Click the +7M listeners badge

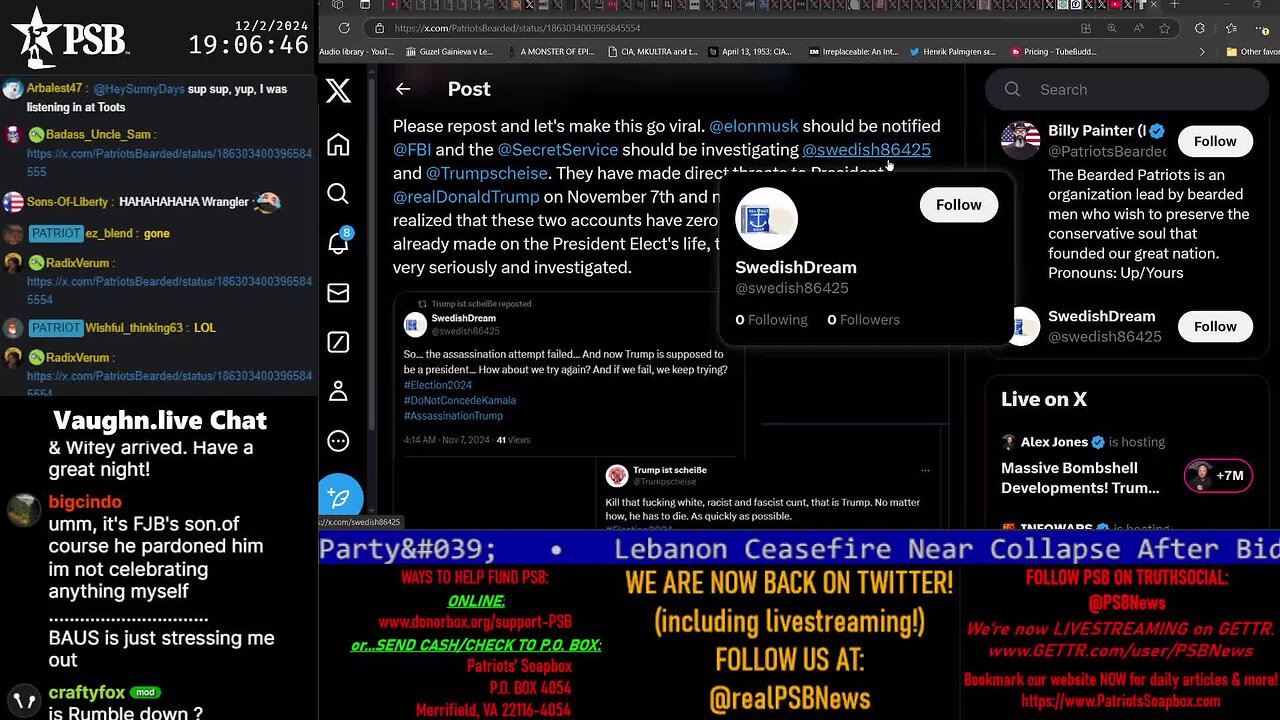point(1217,476)
